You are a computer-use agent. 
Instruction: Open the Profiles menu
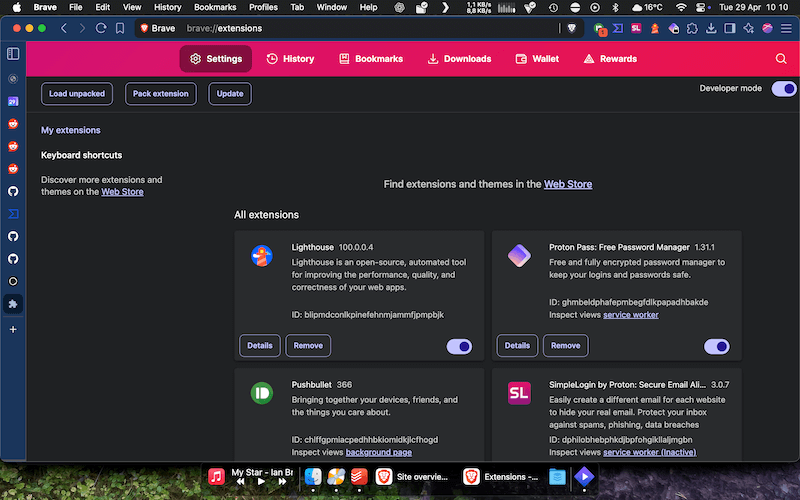[x=263, y=7]
